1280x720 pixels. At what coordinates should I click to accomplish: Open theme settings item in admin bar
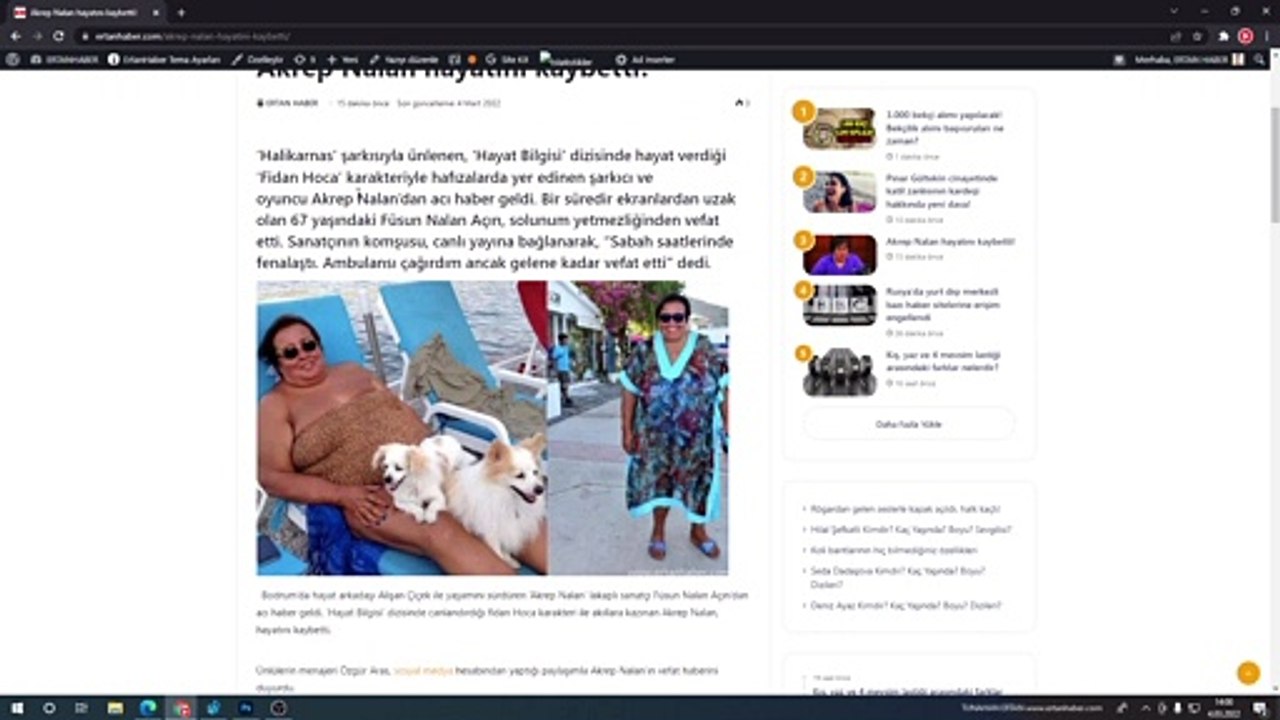pyautogui.click(x=164, y=60)
